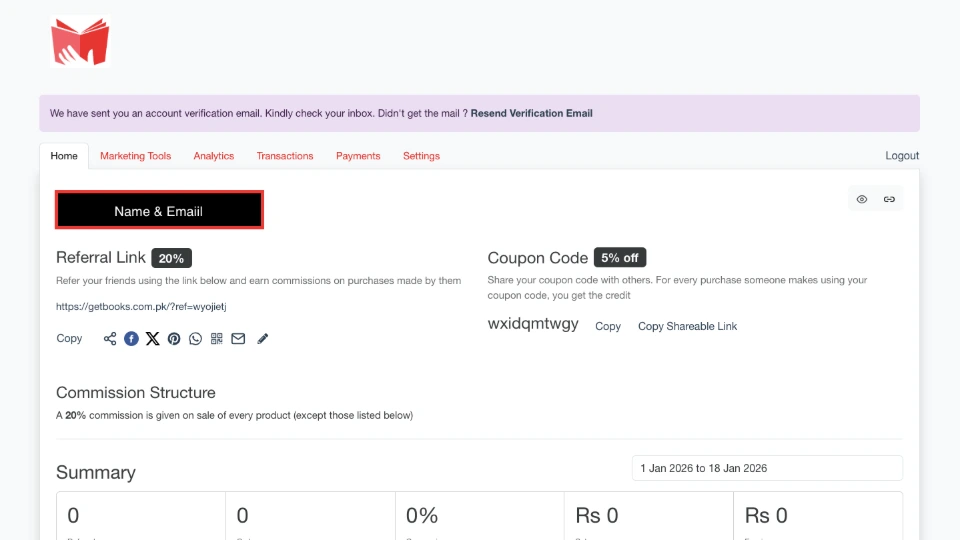
Task: Share referral link on Facebook
Action: [131, 339]
